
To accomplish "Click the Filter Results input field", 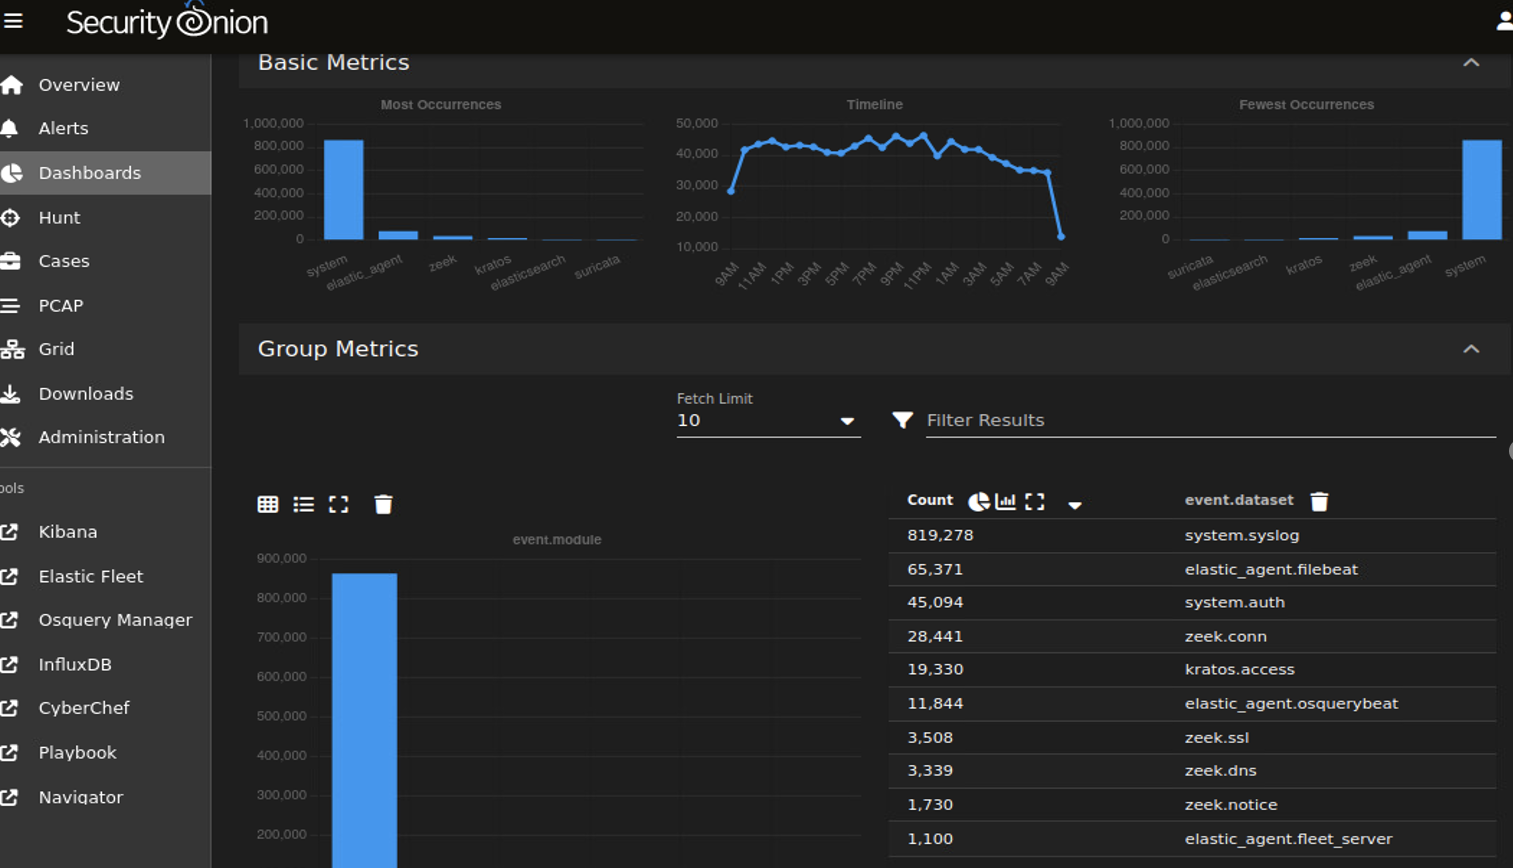I will click(x=1211, y=421).
